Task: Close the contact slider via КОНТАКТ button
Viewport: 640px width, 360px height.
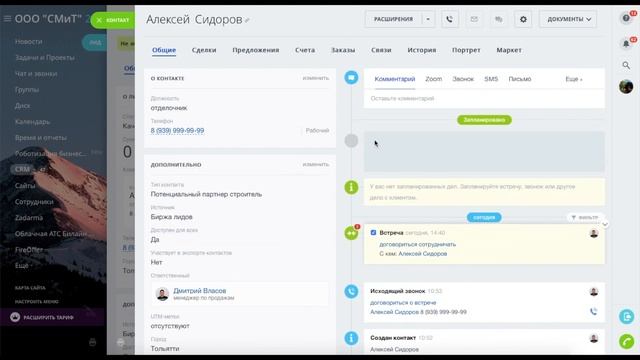Action: point(113,20)
